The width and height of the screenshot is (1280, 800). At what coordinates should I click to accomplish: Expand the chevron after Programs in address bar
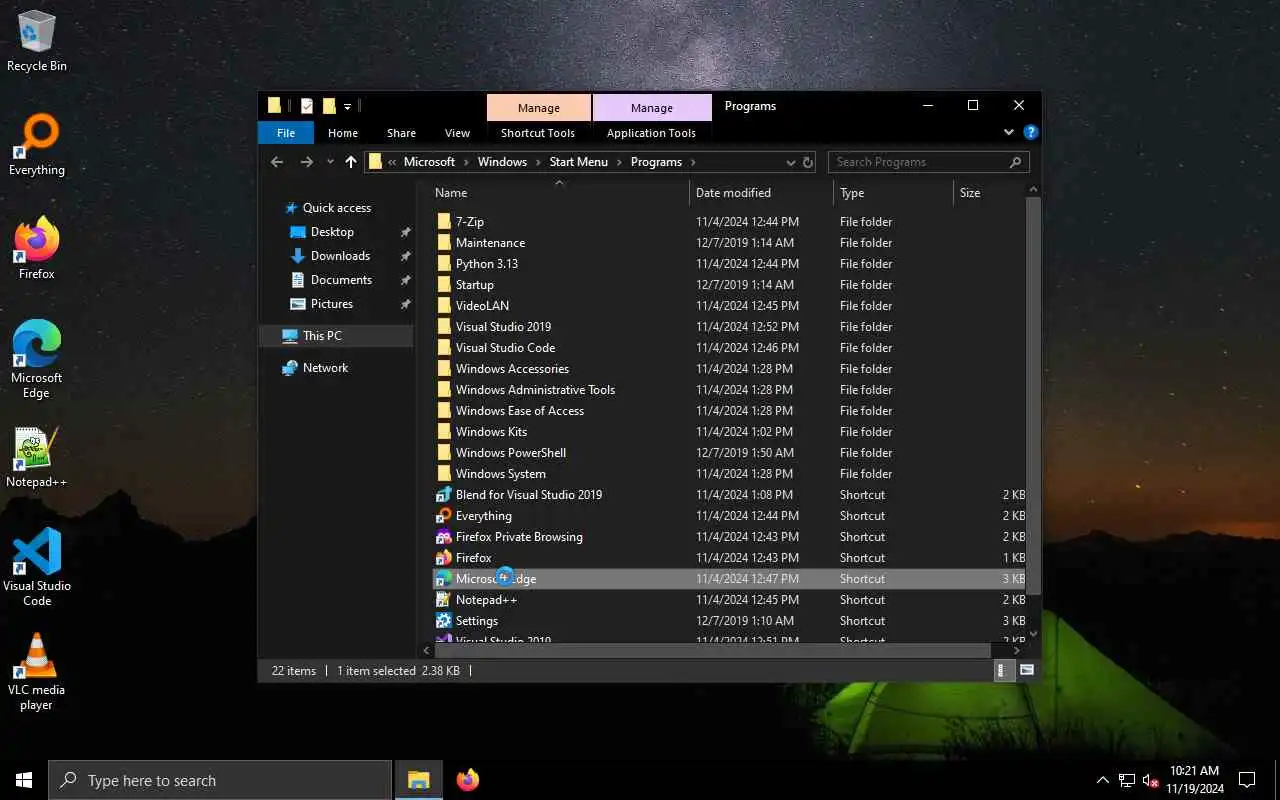pos(693,162)
